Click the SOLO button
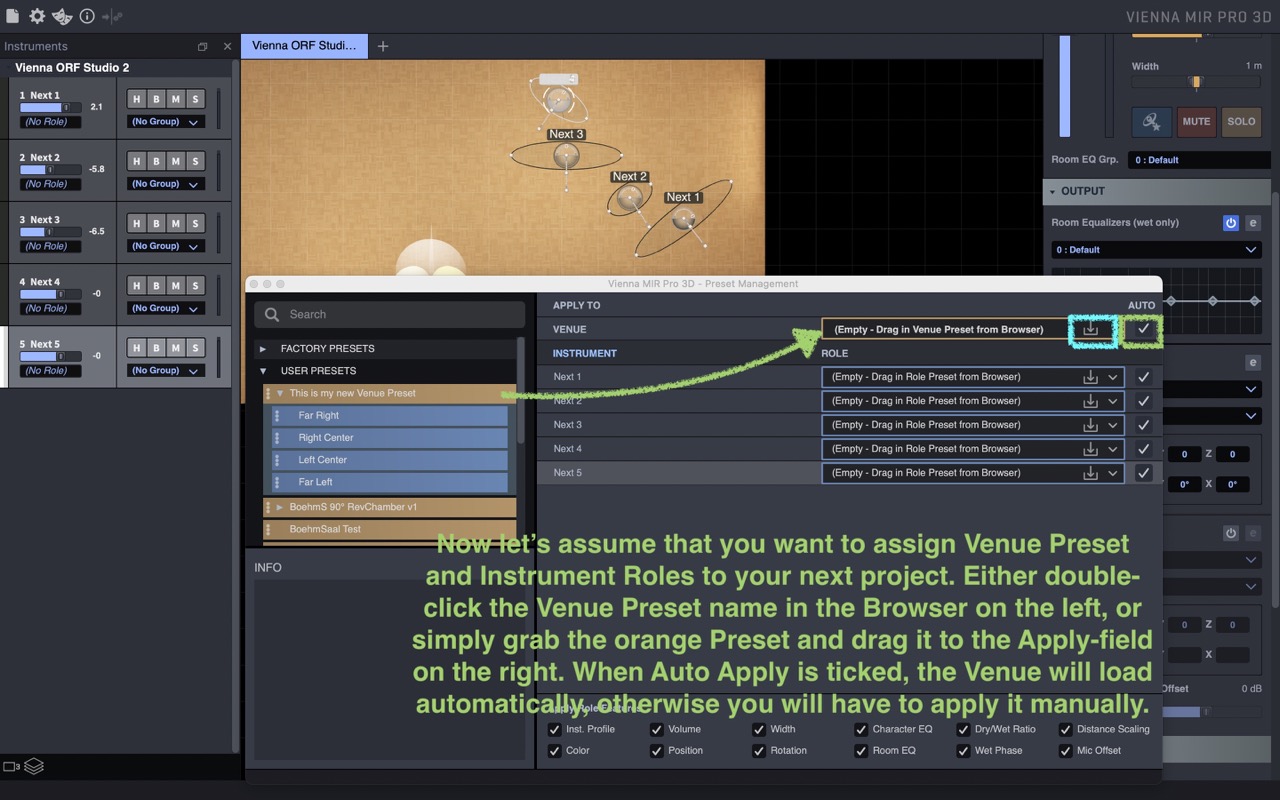This screenshot has width=1280, height=800. click(x=1241, y=121)
